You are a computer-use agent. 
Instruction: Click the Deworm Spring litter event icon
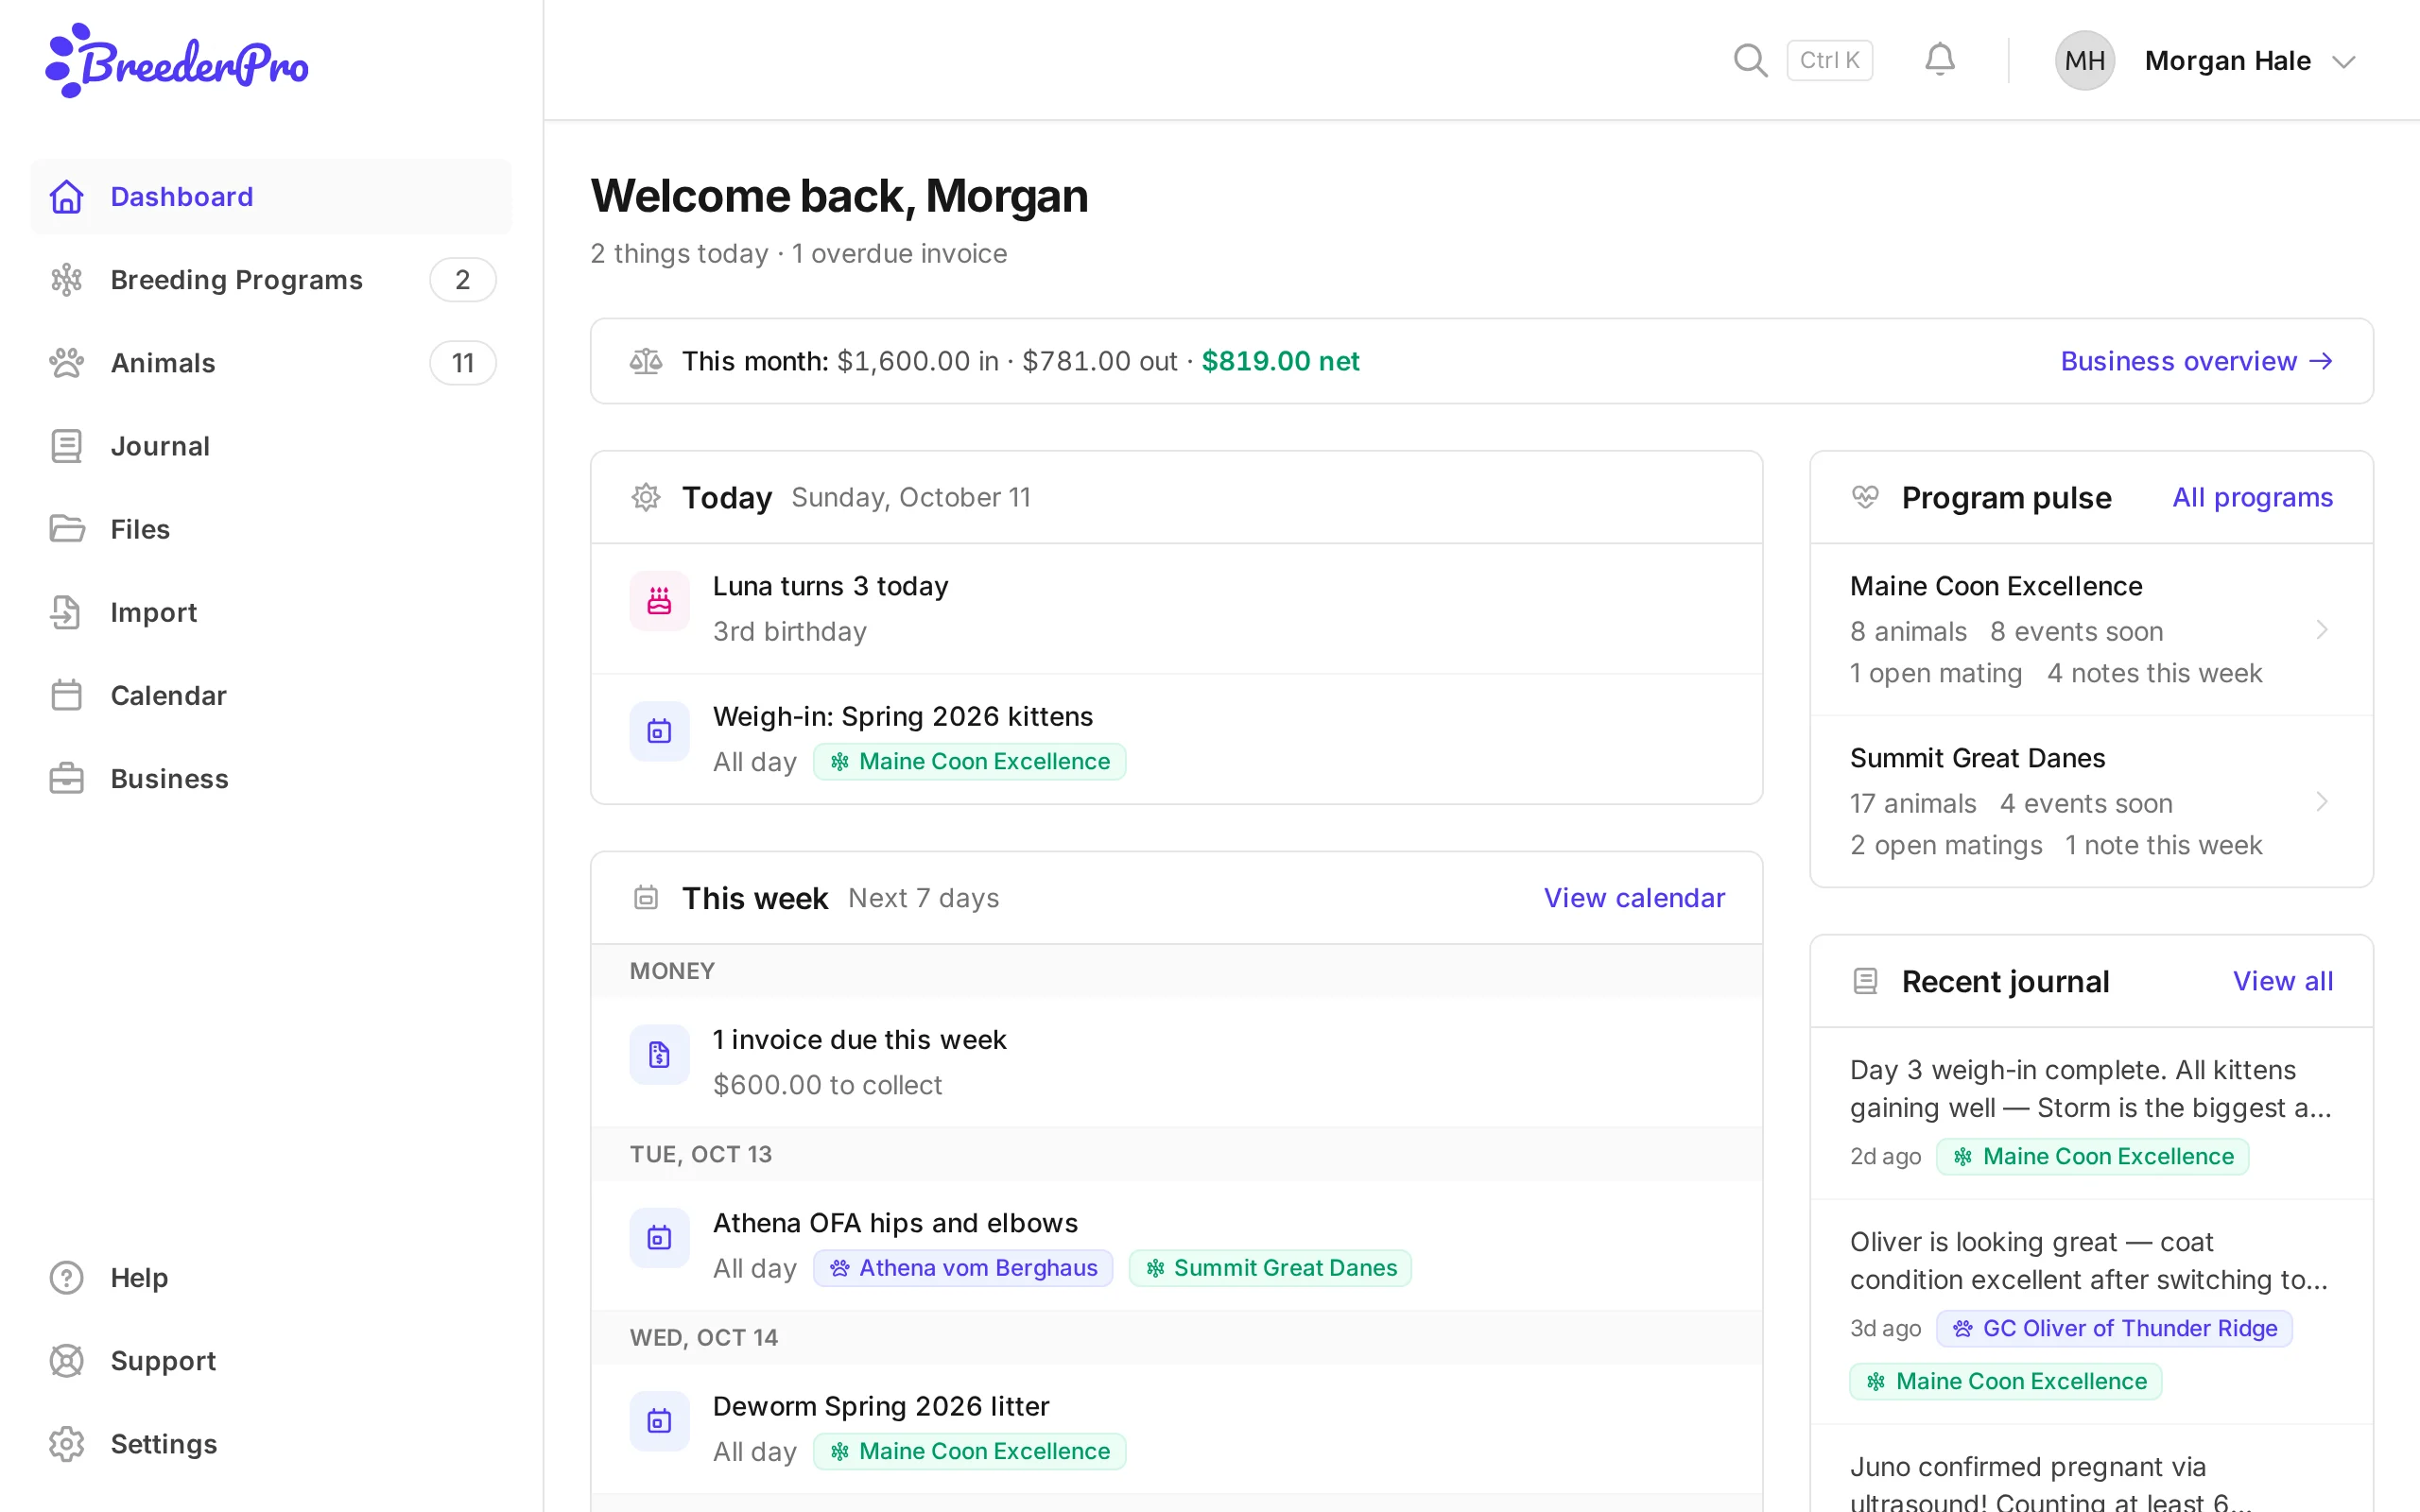click(x=659, y=1421)
